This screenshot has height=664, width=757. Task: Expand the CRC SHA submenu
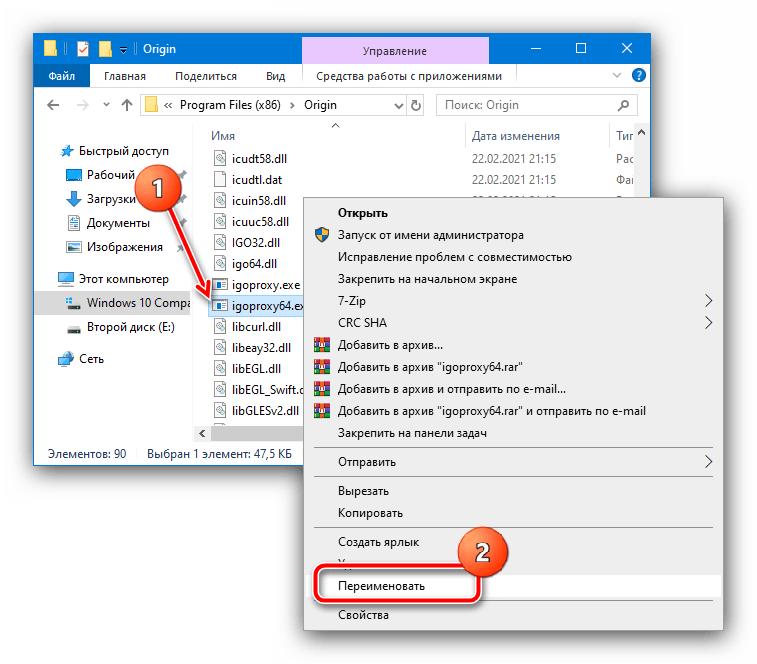[513, 323]
